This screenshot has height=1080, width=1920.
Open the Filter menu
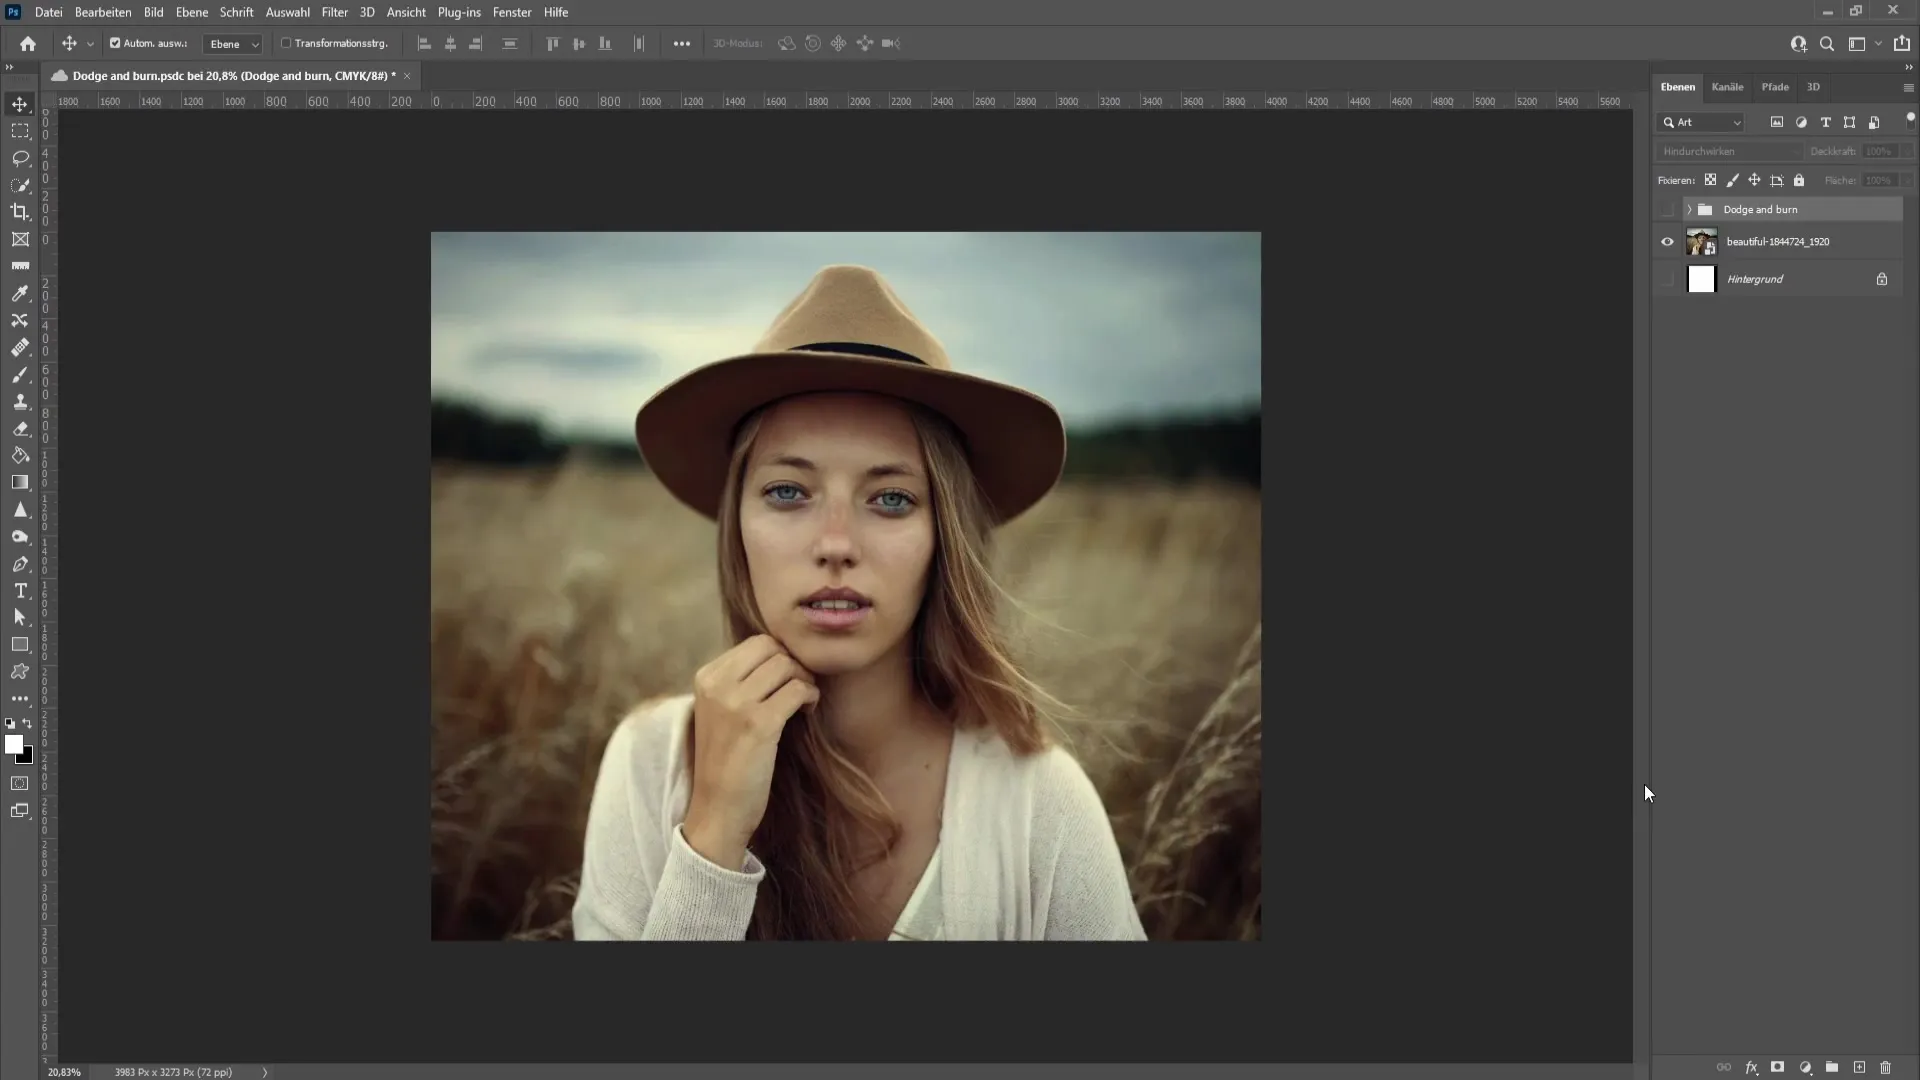point(332,12)
